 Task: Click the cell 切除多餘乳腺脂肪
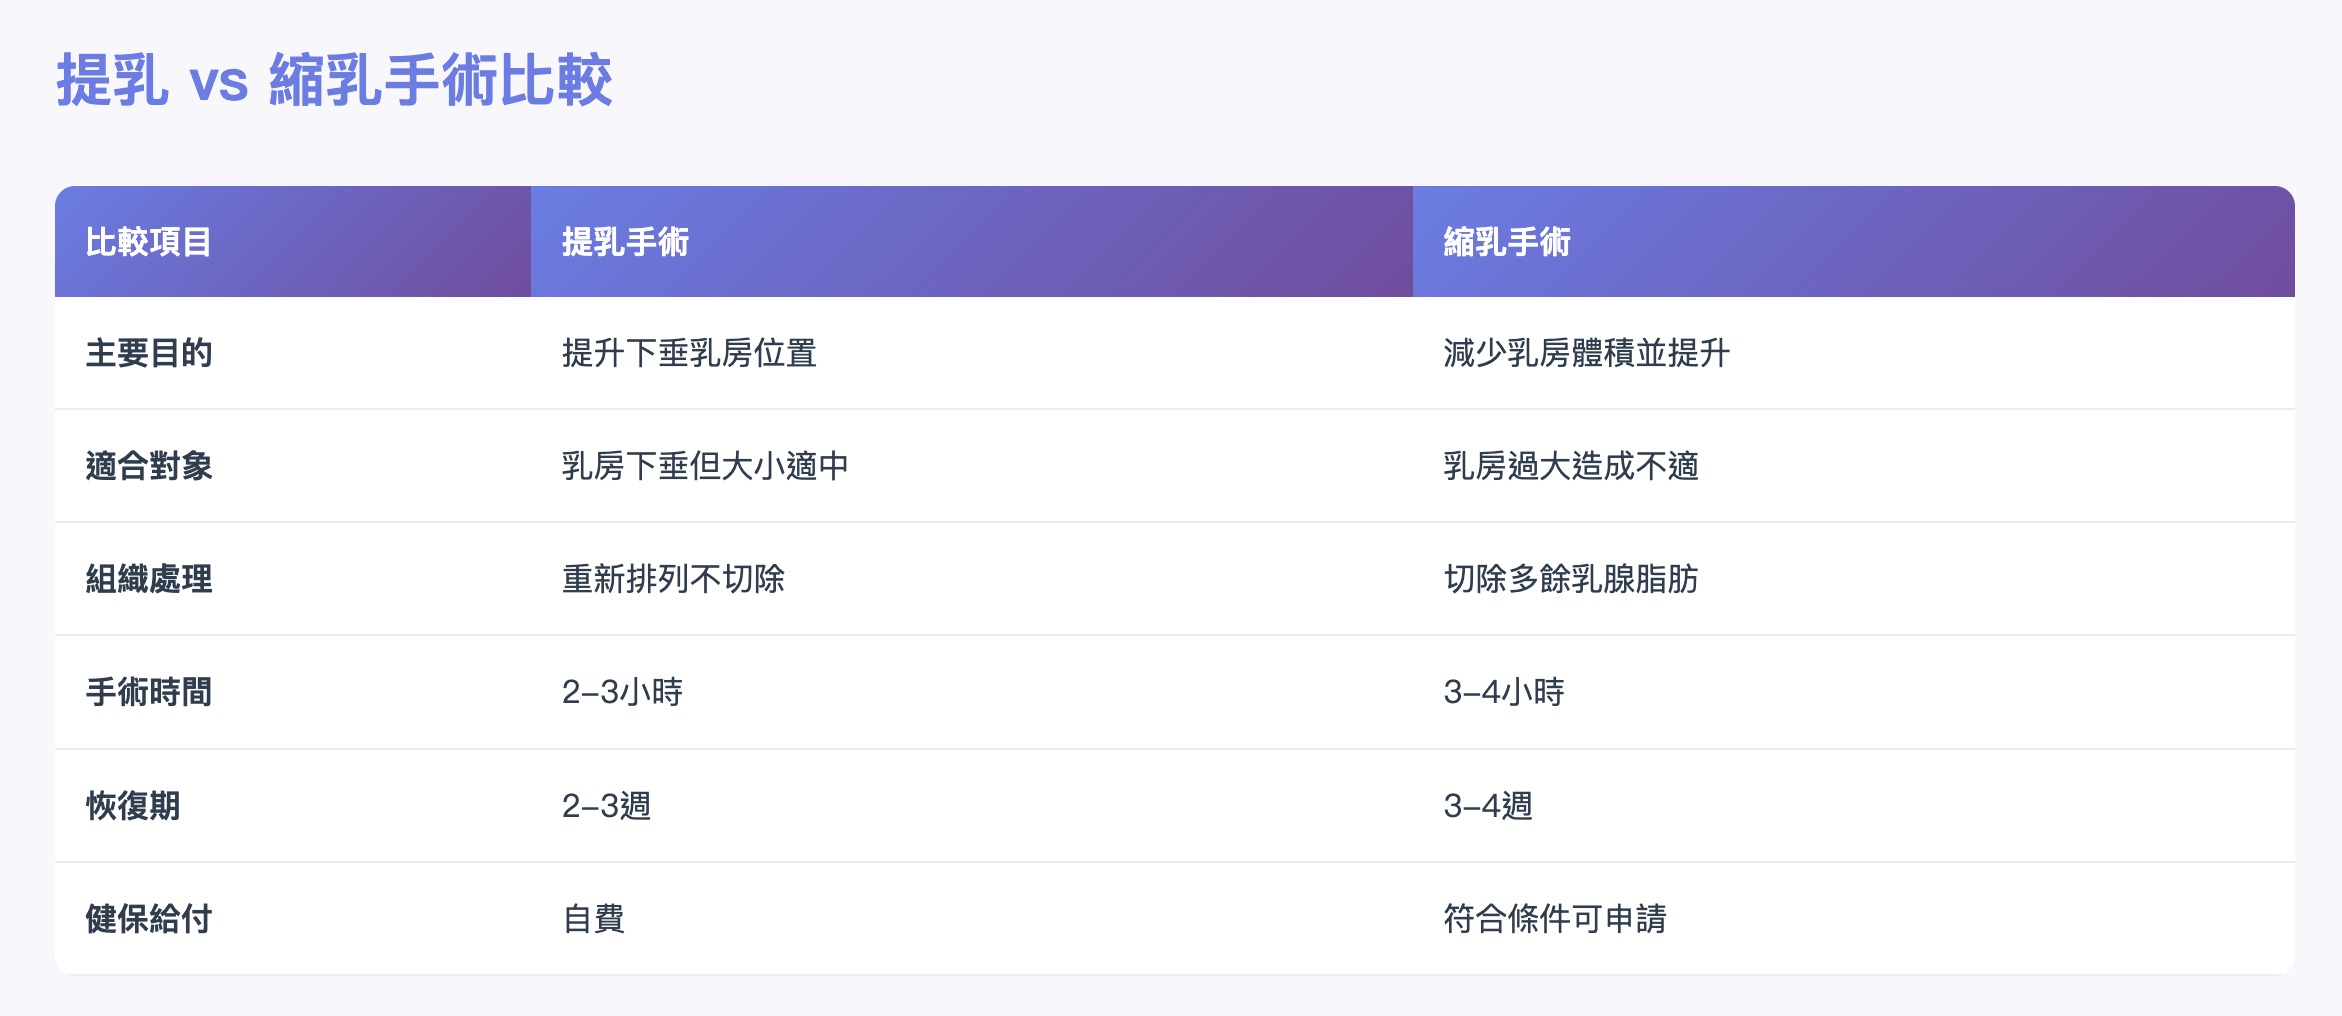pyautogui.click(x=1571, y=579)
